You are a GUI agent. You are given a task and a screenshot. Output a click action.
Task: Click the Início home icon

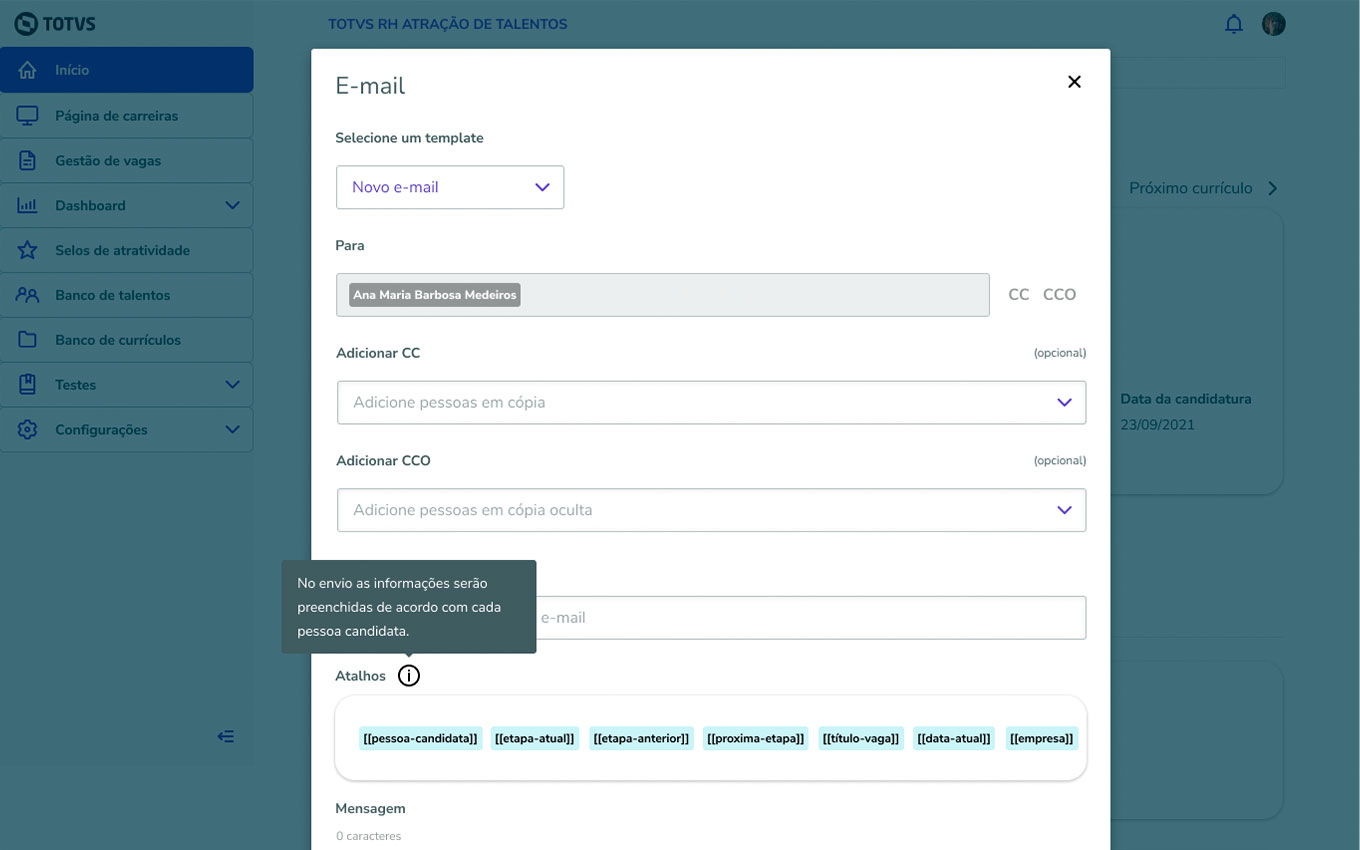tap(28, 70)
